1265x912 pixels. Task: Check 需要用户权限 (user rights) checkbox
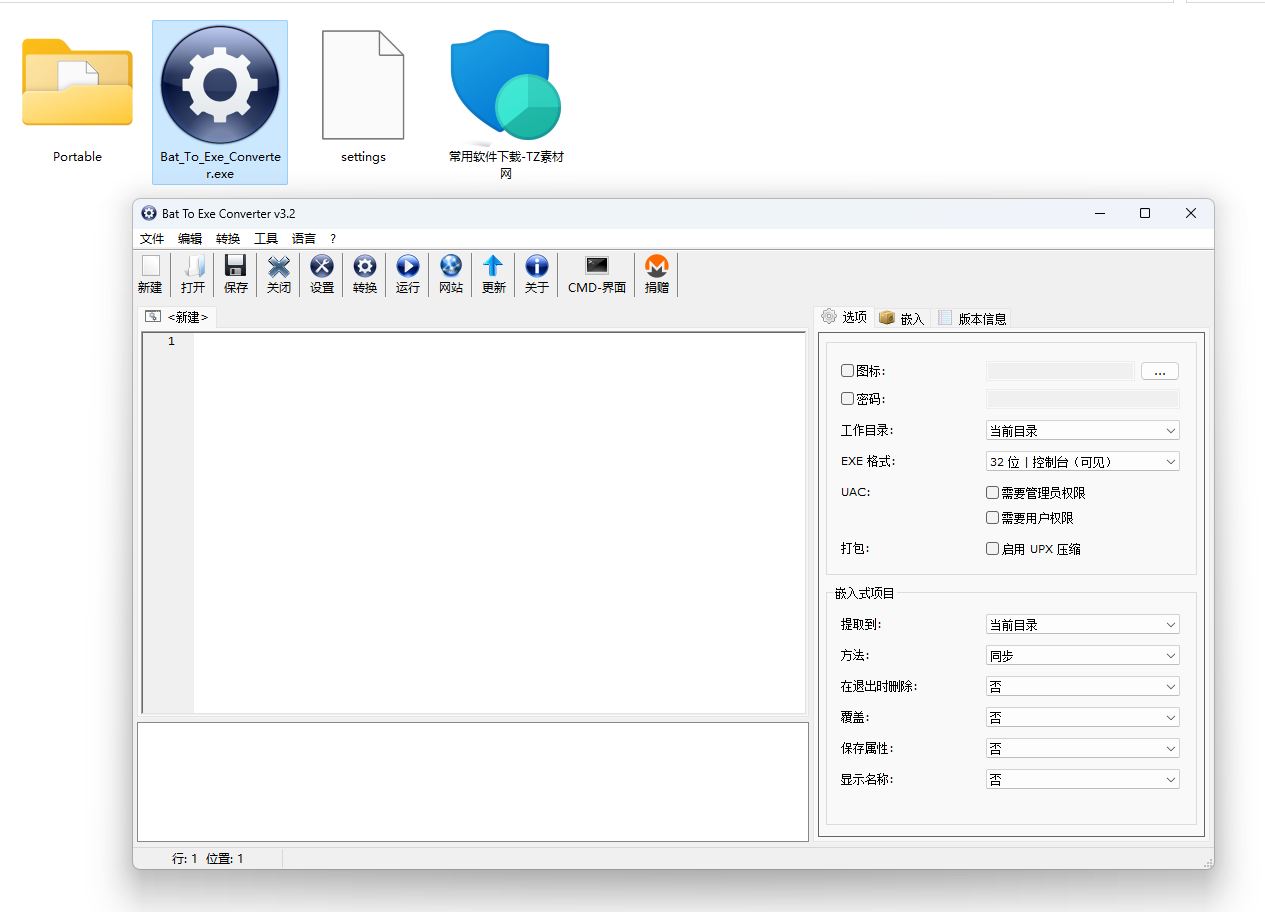click(993, 518)
